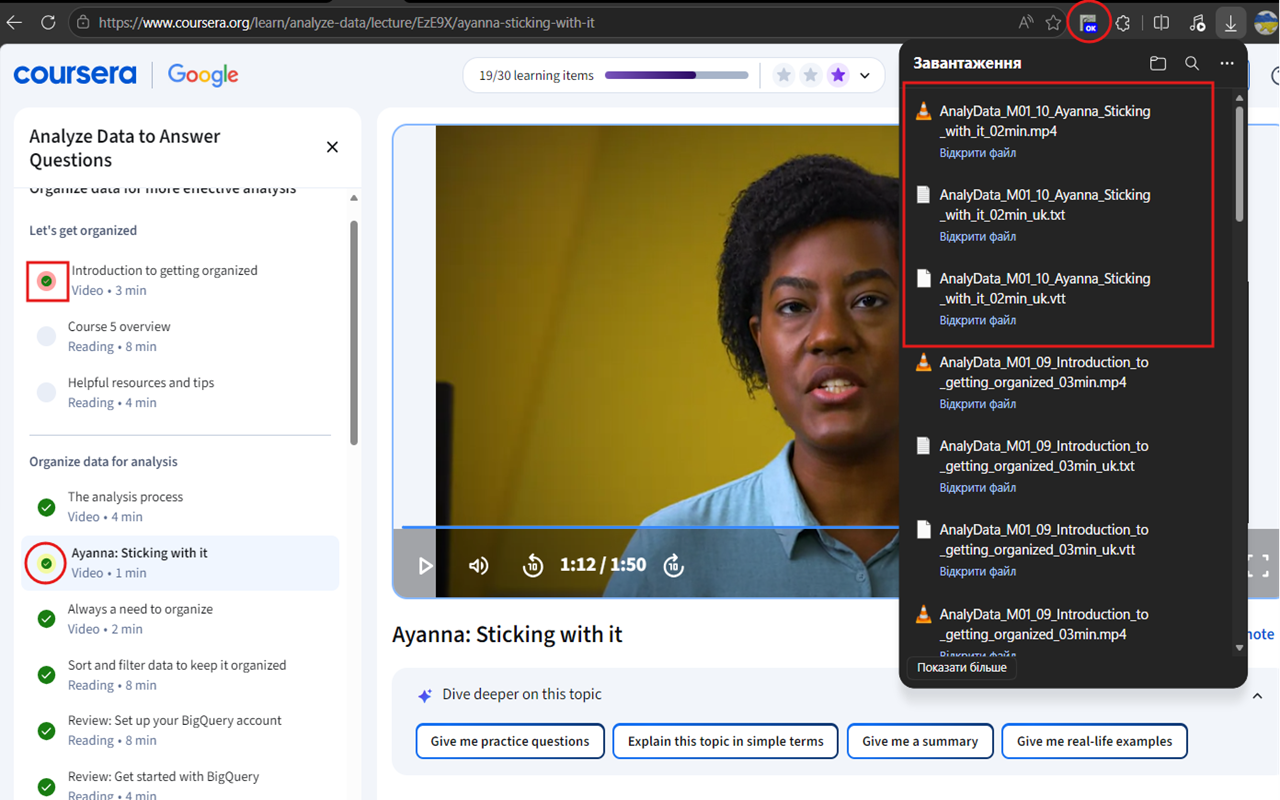Open the downloads folder icon
Image resolution: width=1280 pixels, height=800 pixels.
coord(1158,63)
